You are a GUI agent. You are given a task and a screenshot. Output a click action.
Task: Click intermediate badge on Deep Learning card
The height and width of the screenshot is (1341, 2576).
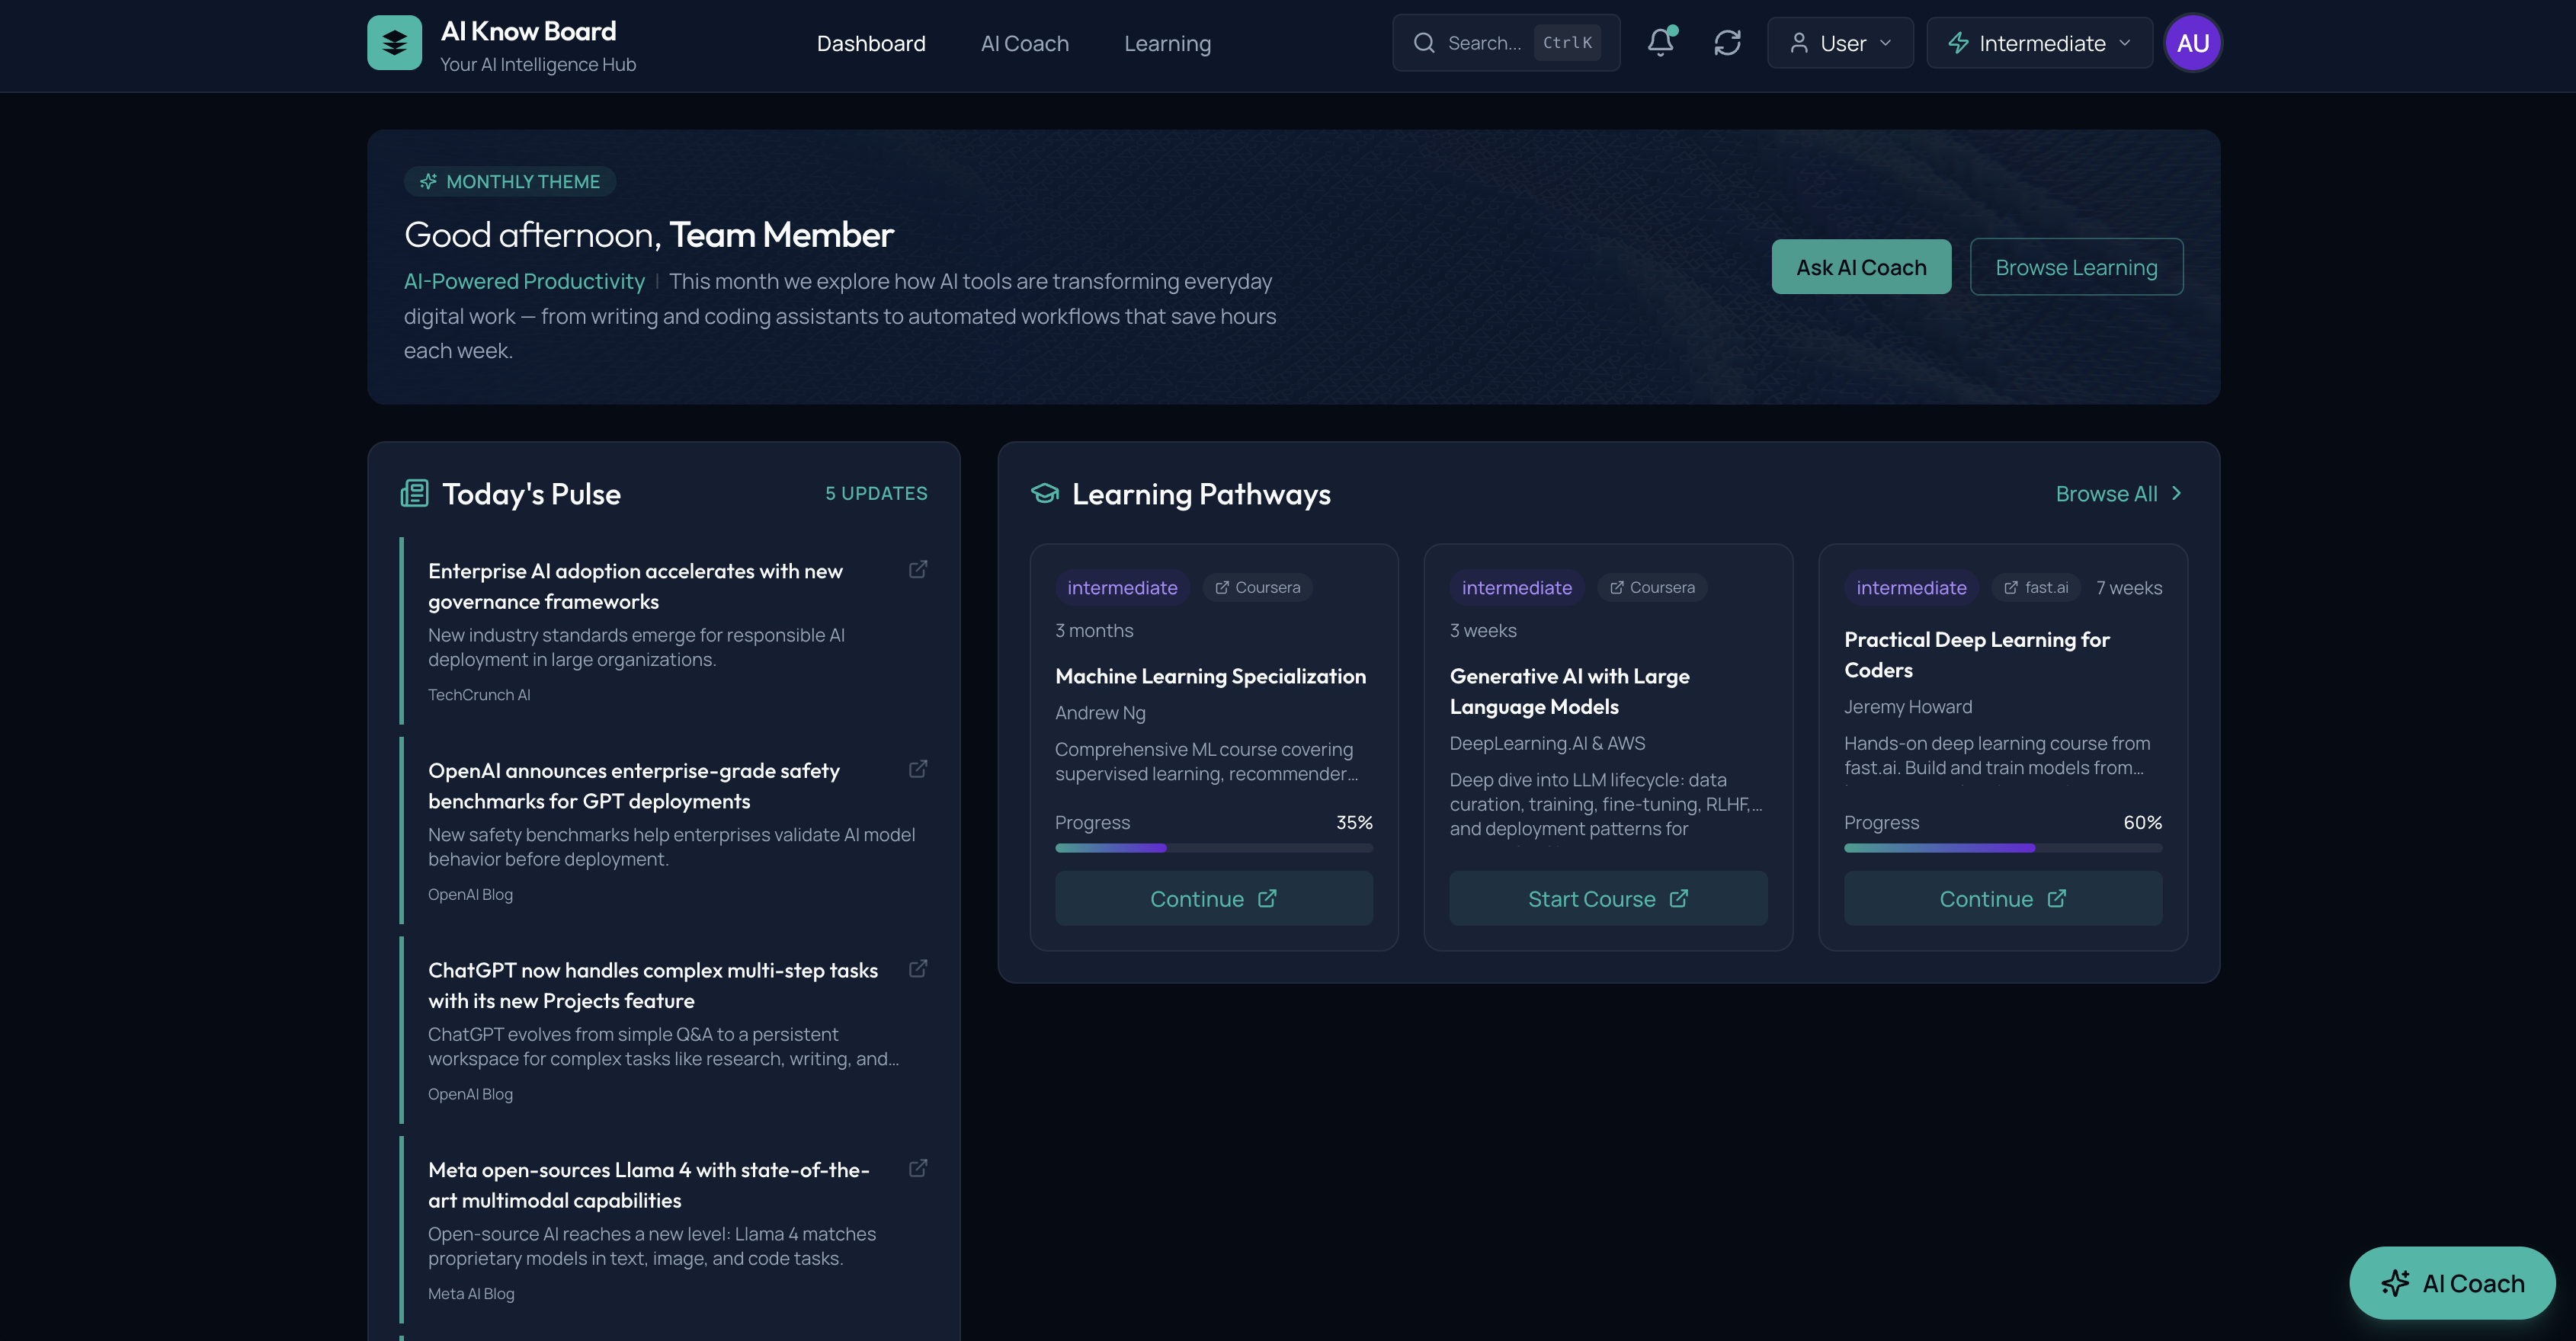(1911, 587)
